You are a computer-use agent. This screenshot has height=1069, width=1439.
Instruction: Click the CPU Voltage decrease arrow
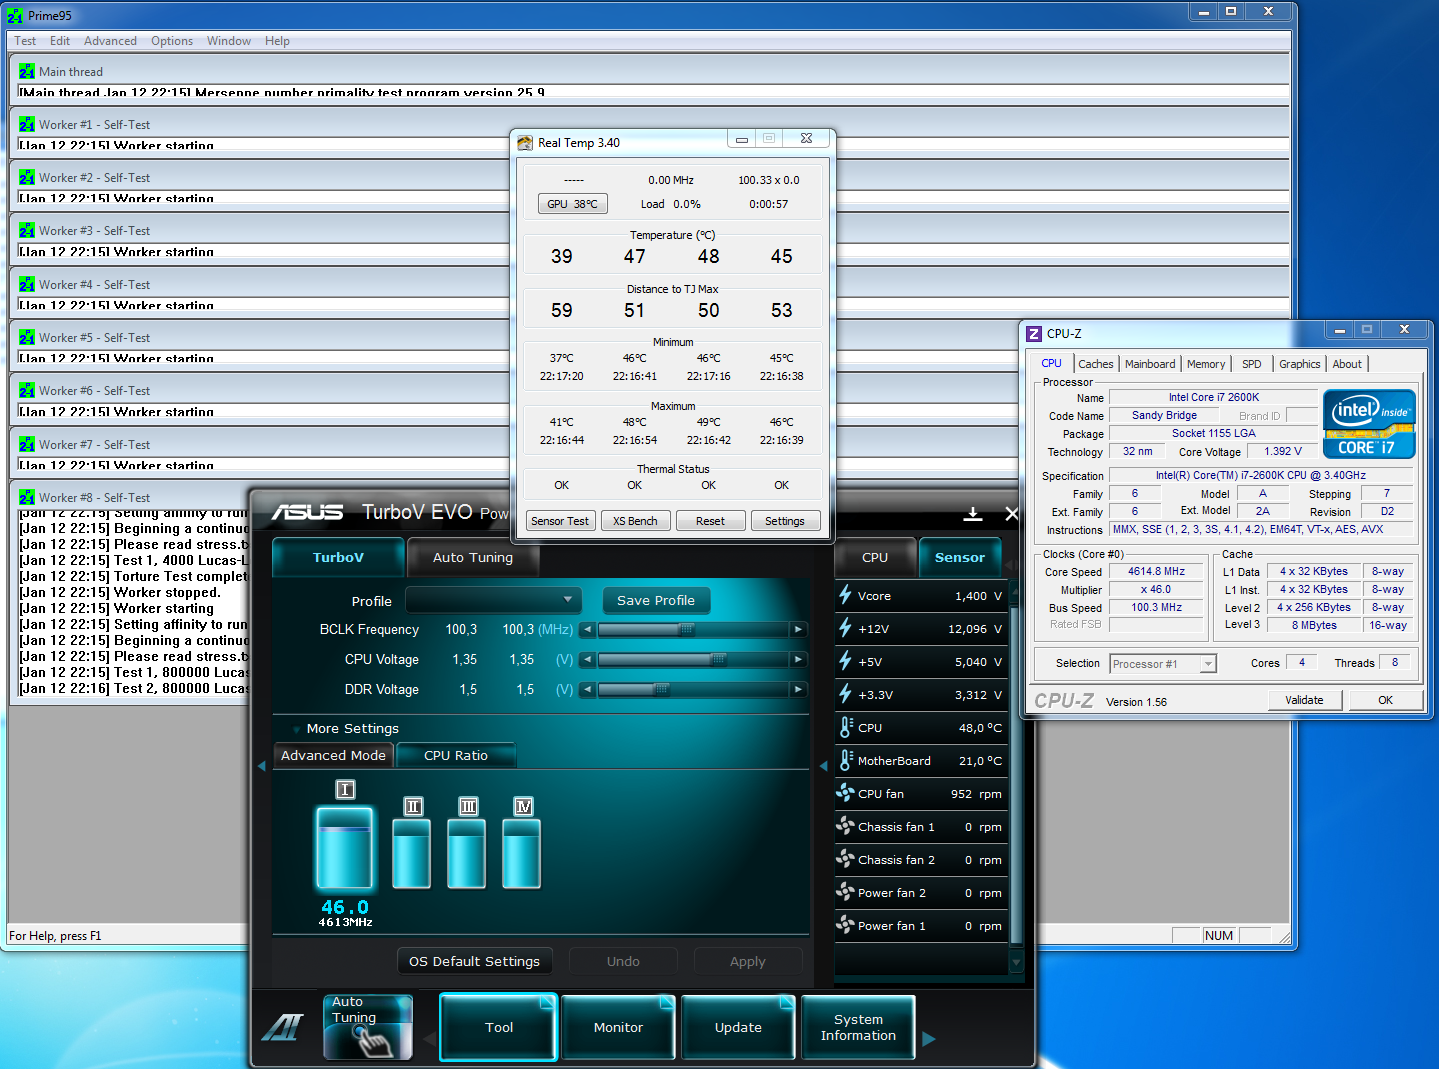click(x=588, y=660)
